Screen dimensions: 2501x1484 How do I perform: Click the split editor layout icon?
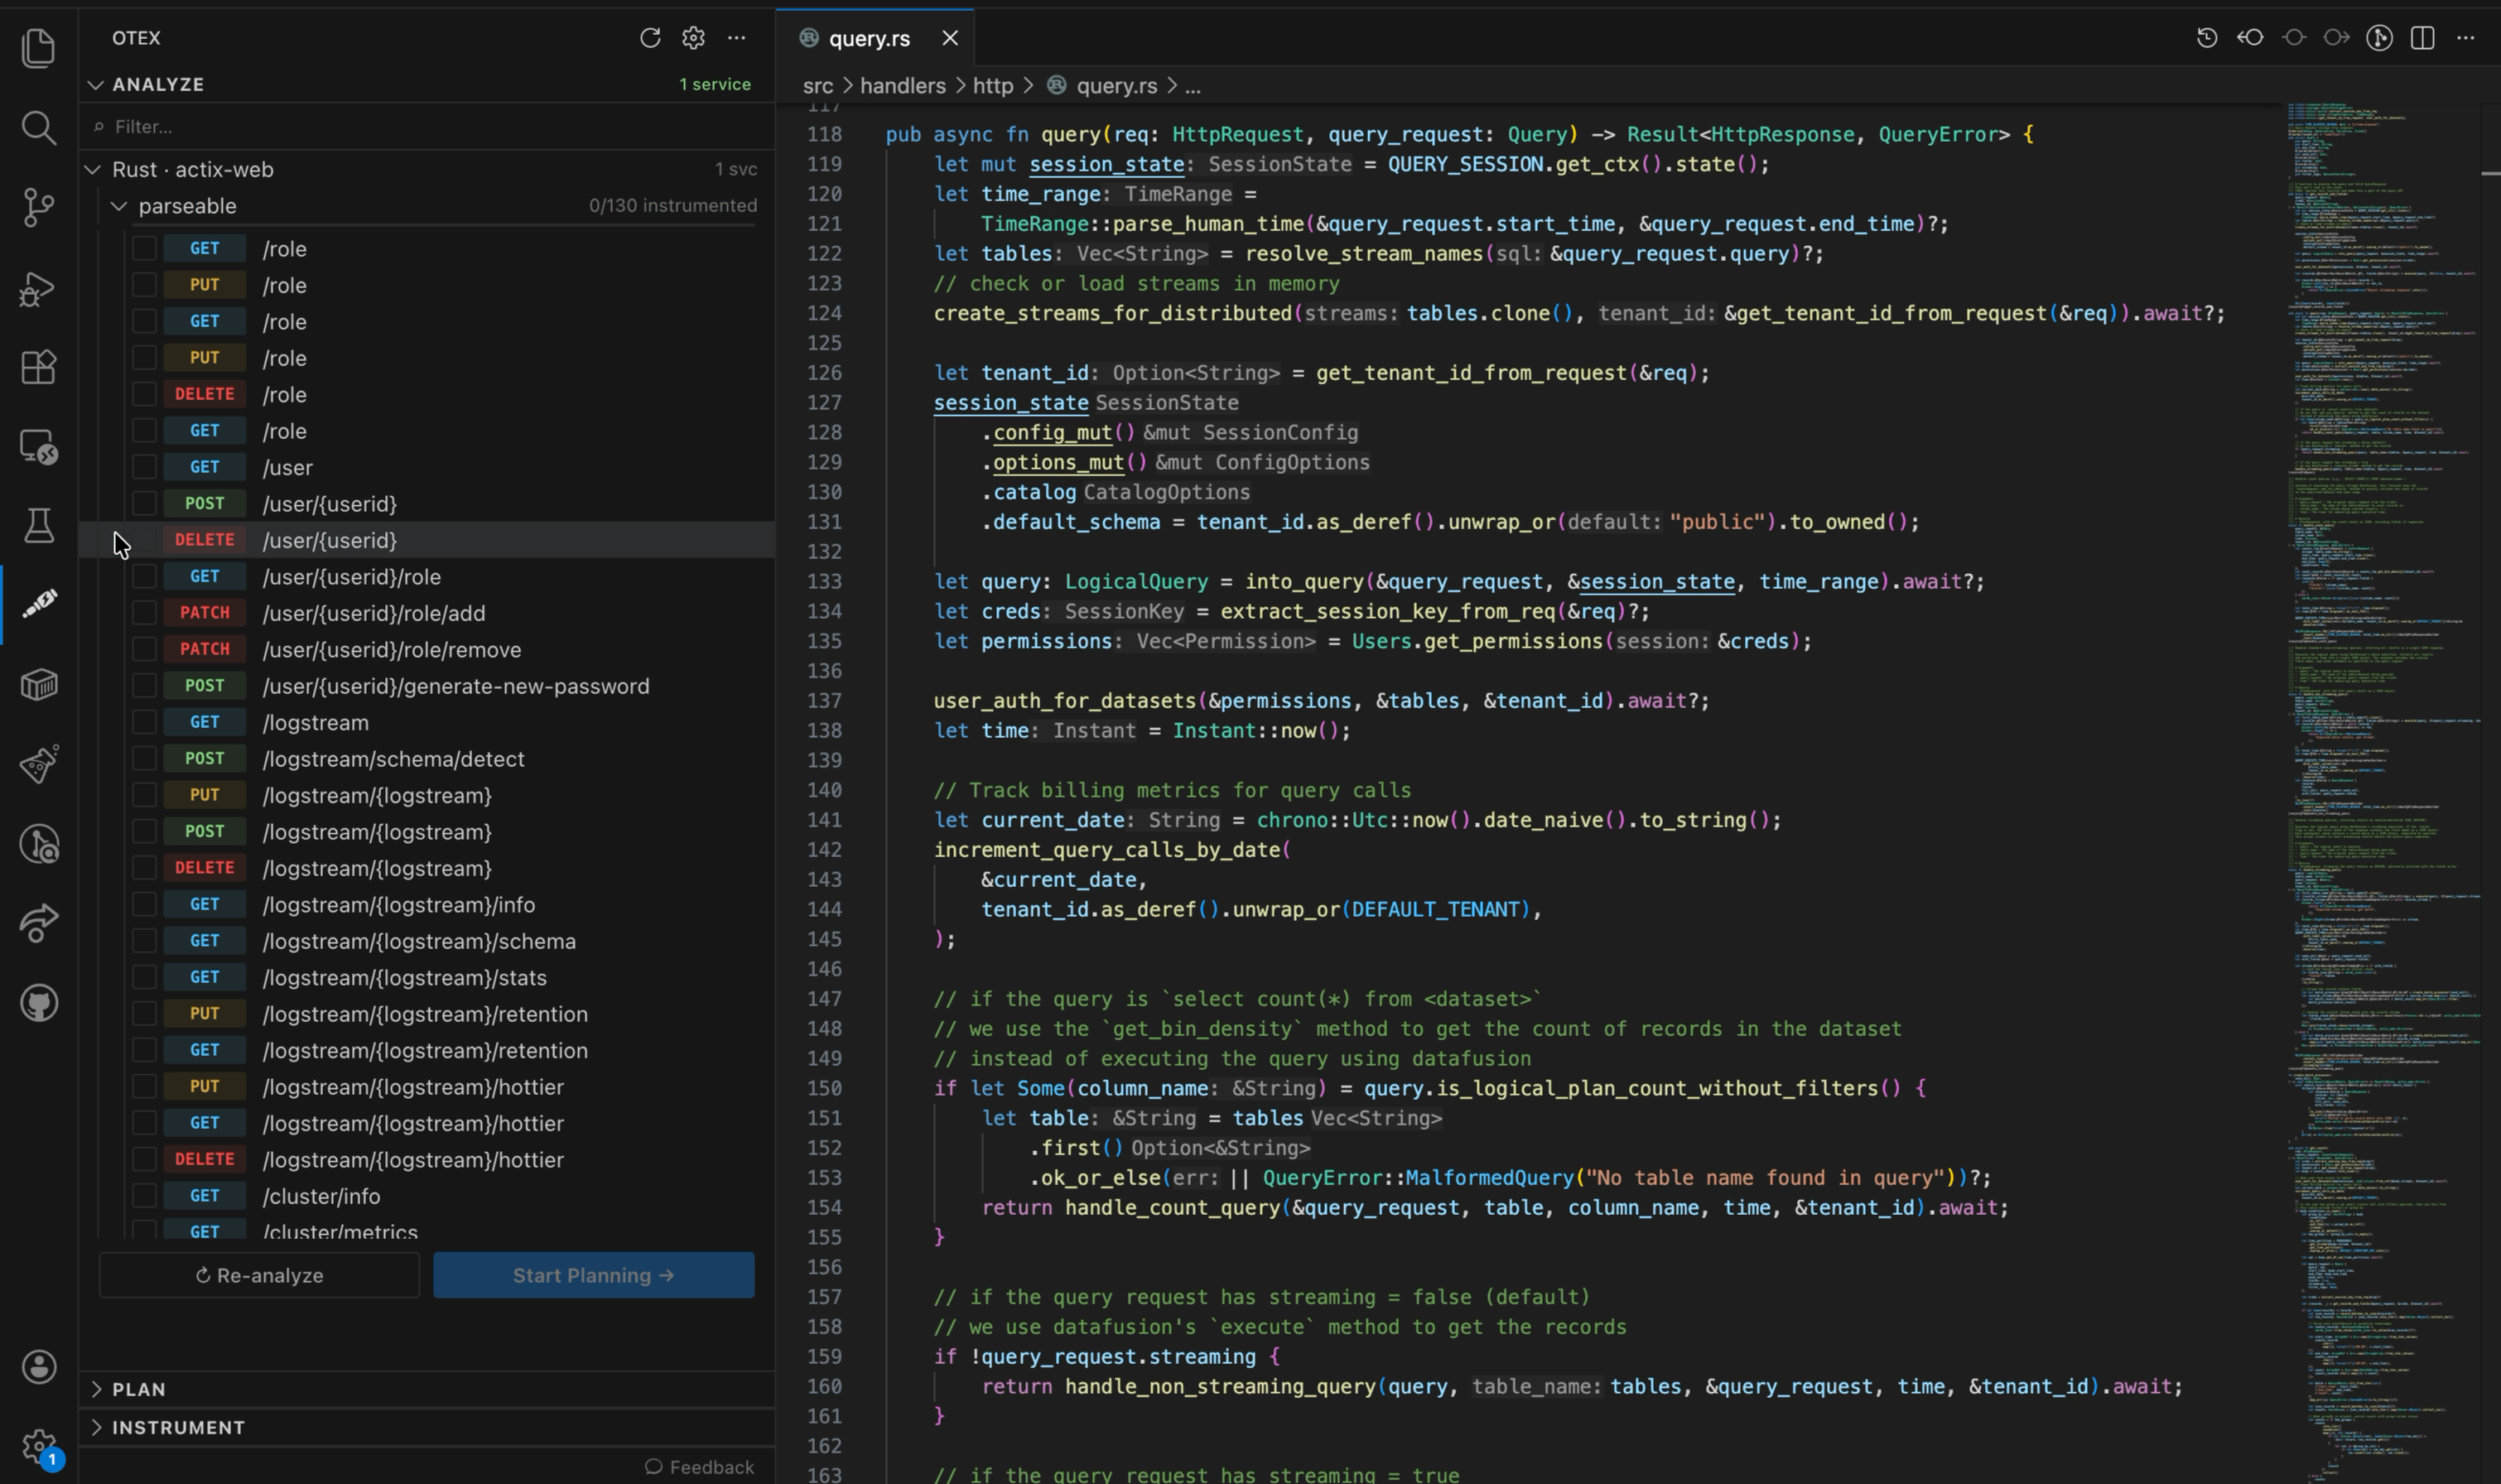point(2423,38)
